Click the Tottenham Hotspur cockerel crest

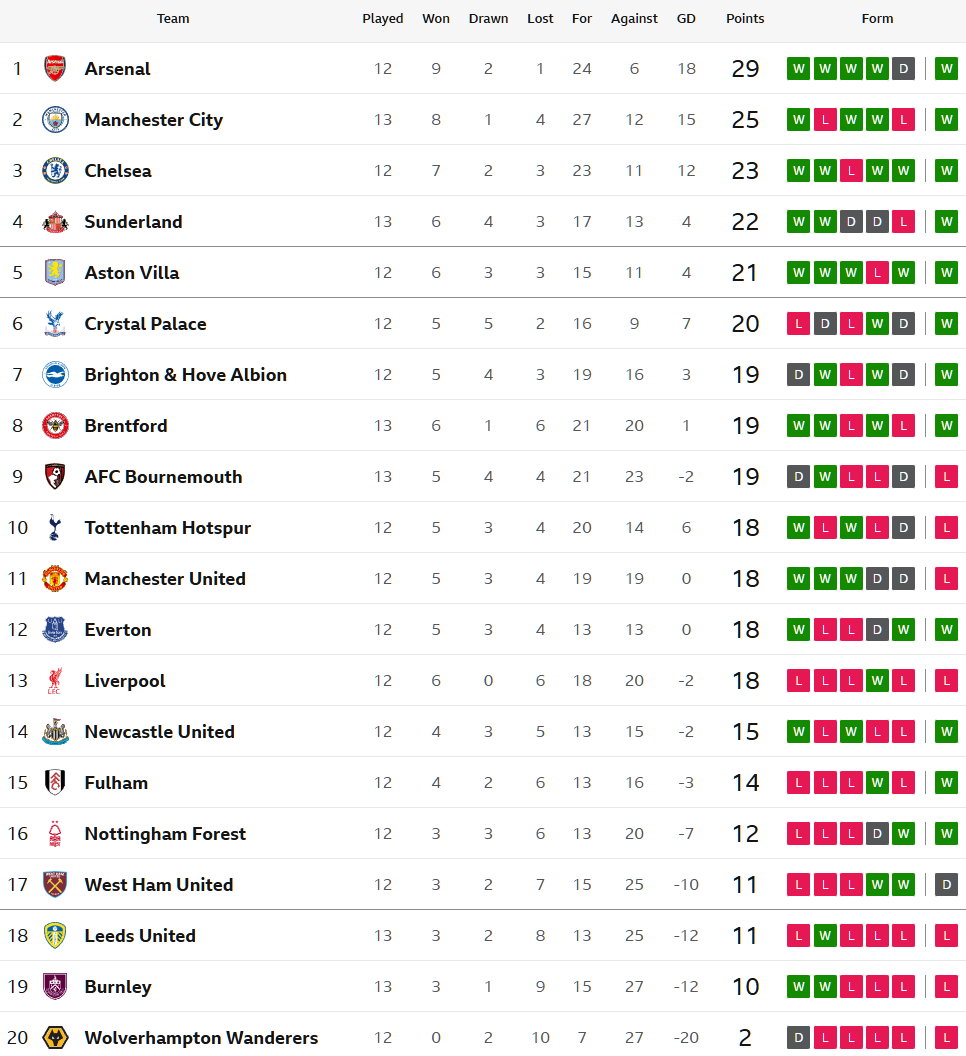pyautogui.click(x=55, y=527)
